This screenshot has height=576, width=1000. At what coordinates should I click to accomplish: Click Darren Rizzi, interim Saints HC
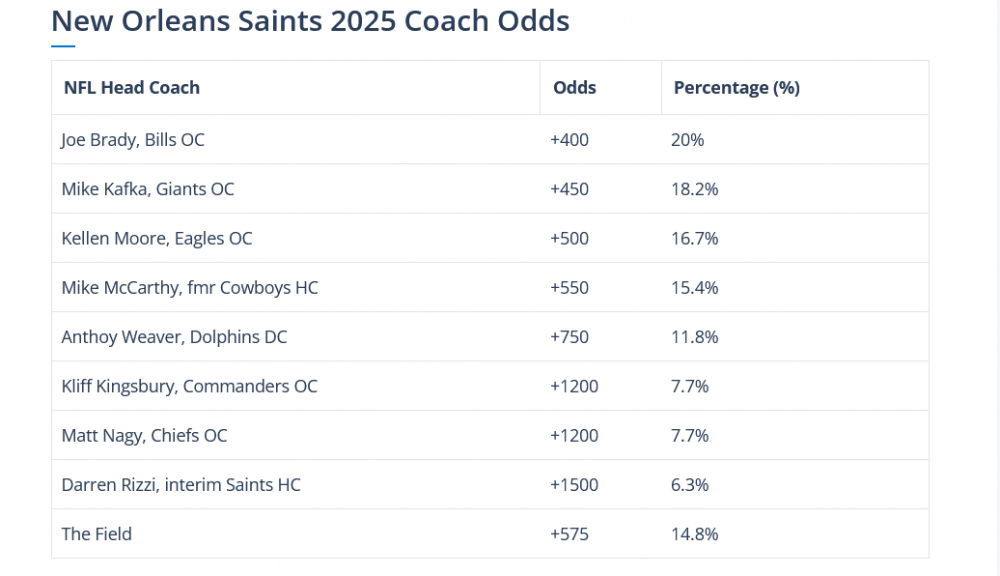pyautogui.click(x=181, y=485)
